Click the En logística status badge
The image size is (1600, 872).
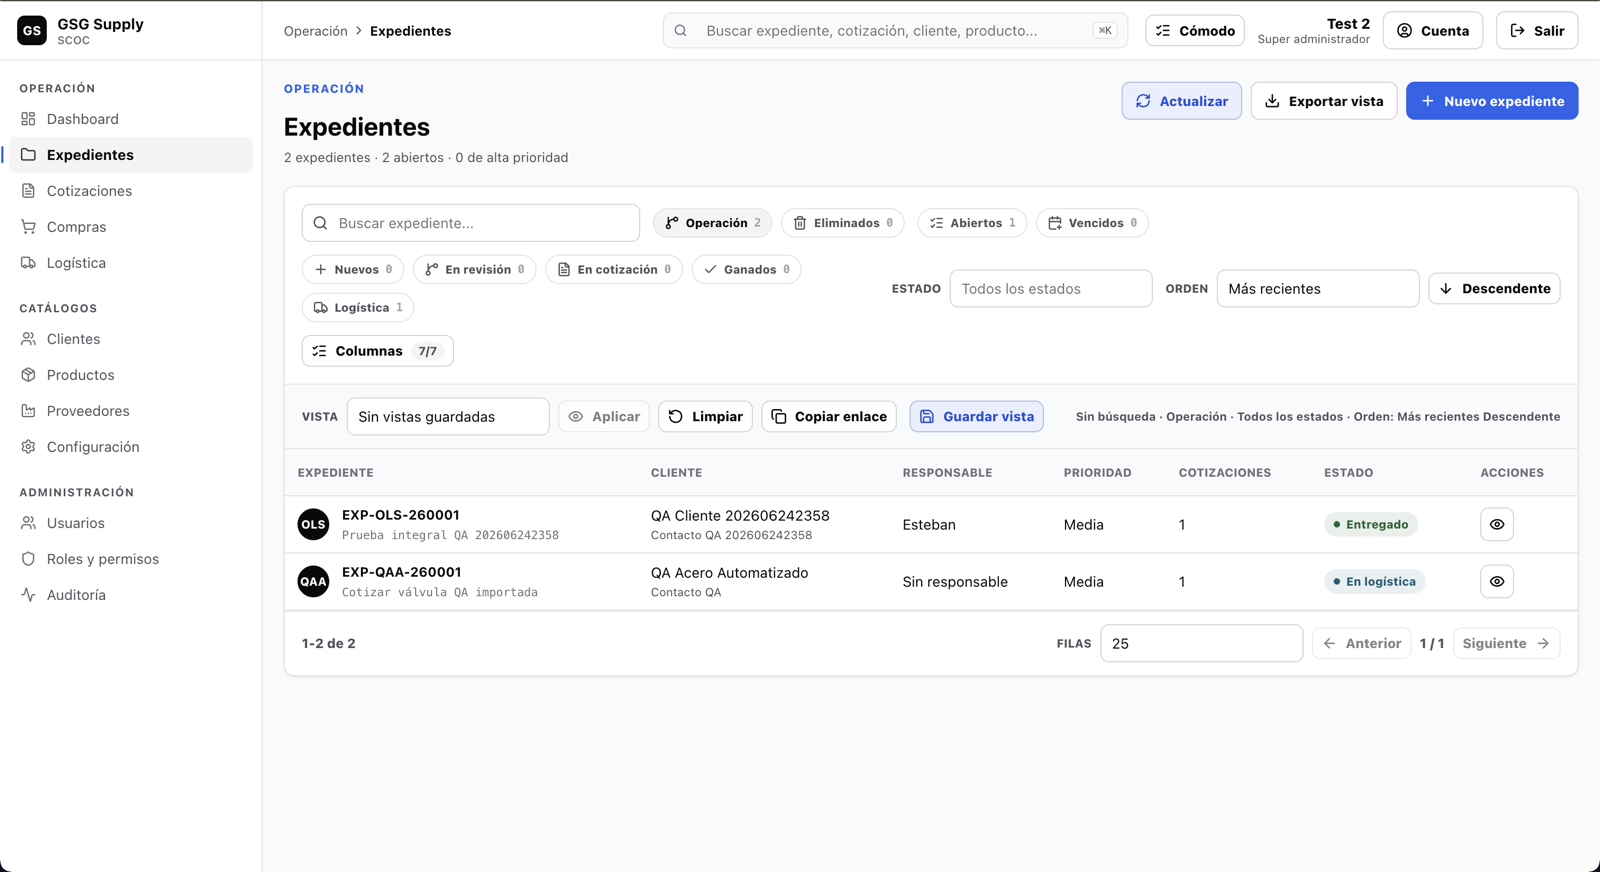1375,581
